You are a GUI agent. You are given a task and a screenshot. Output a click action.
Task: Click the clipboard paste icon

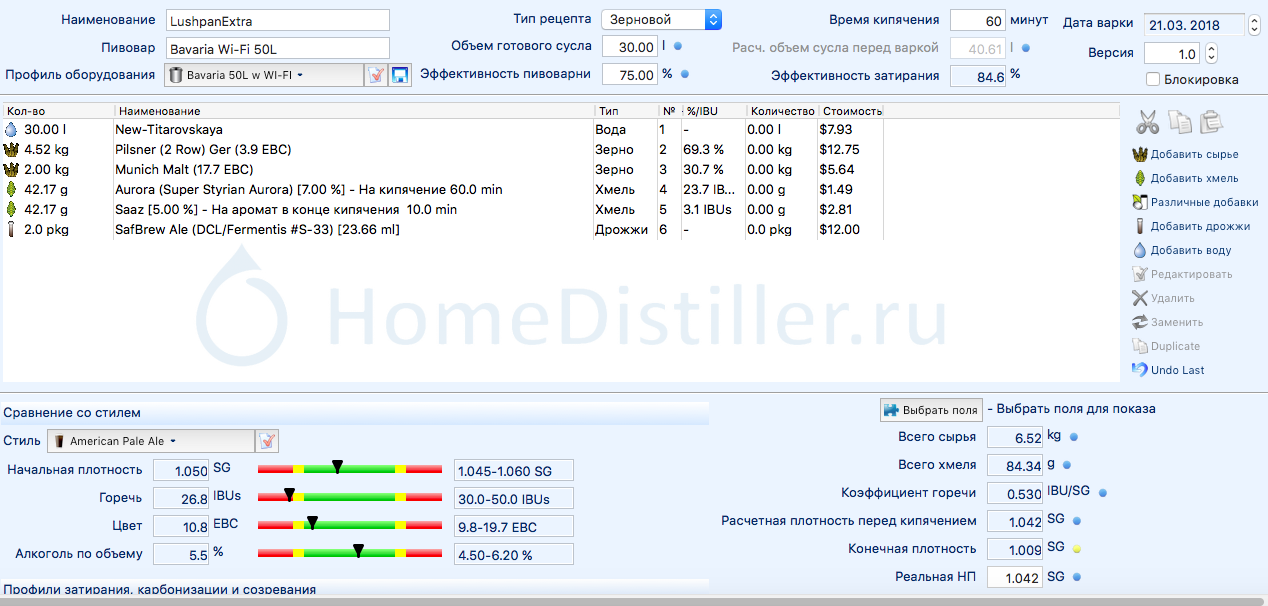coord(1211,122)
